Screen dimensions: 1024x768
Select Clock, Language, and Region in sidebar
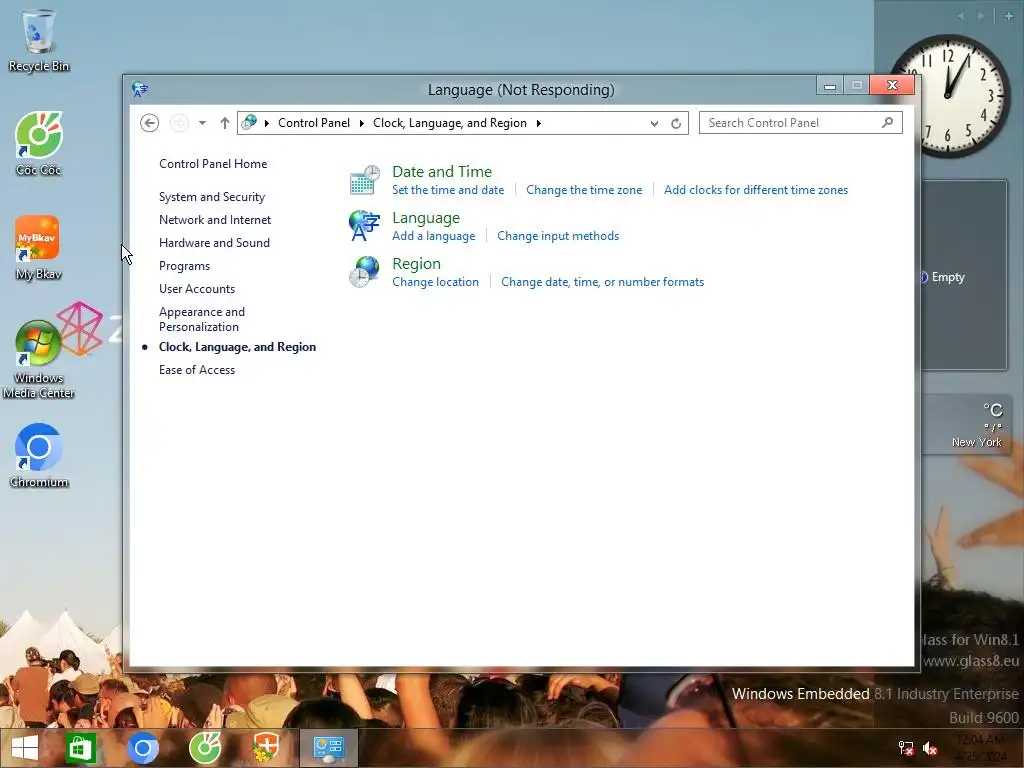[x=237, y=347]
